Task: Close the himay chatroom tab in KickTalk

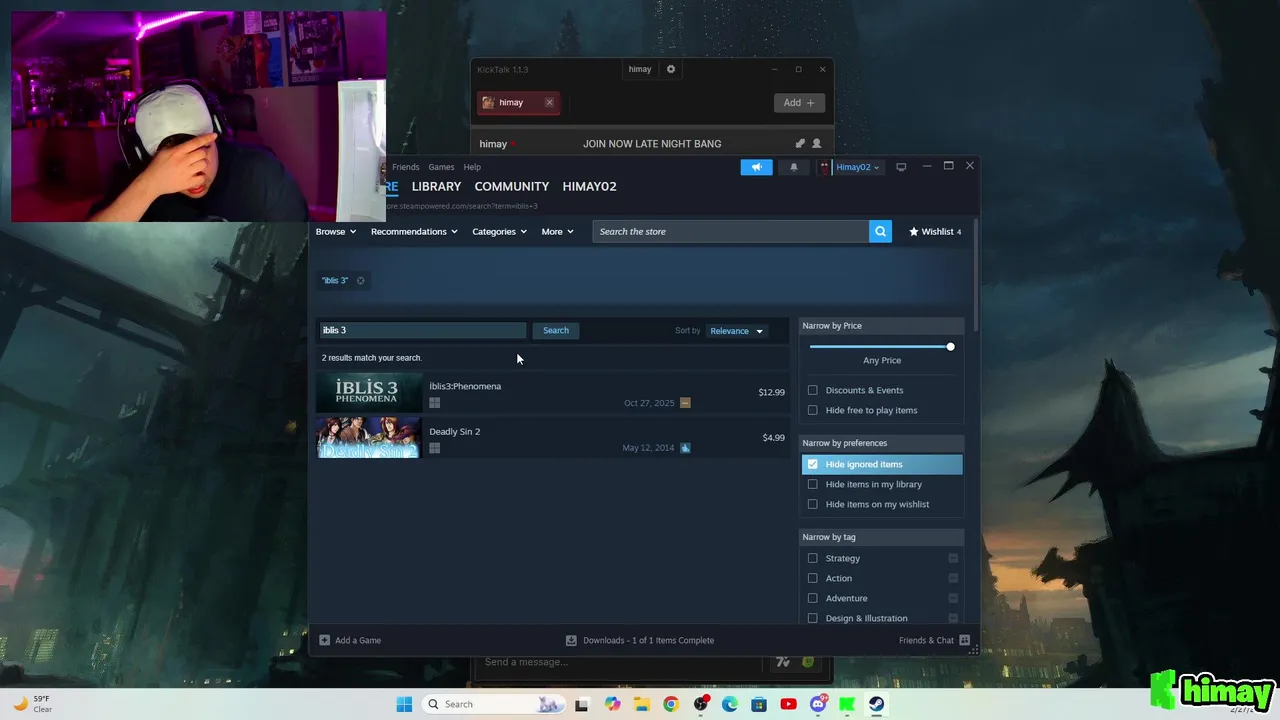Action: tap(549, 102)
